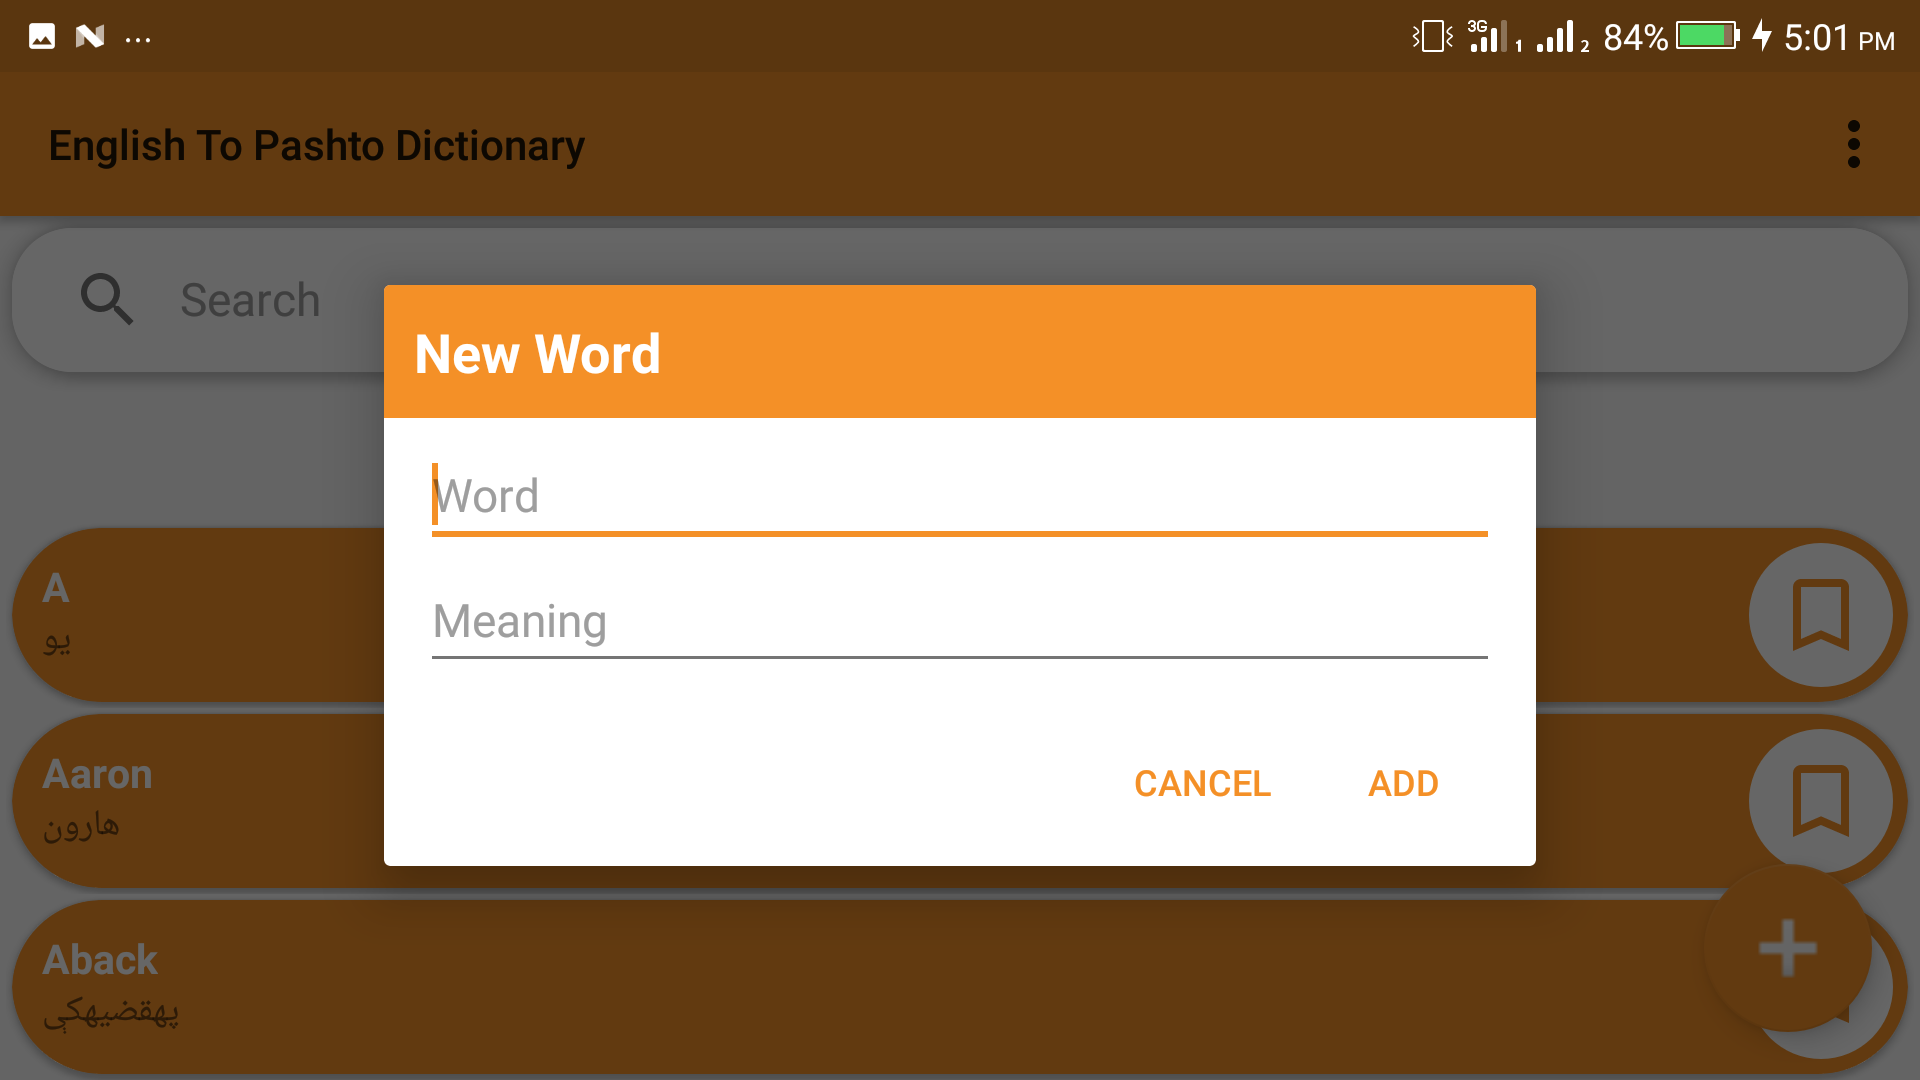Screen dimensions: 1920x1080
Task: Select the dictionary entry 'Aaron'
Action: click(200, 800)
